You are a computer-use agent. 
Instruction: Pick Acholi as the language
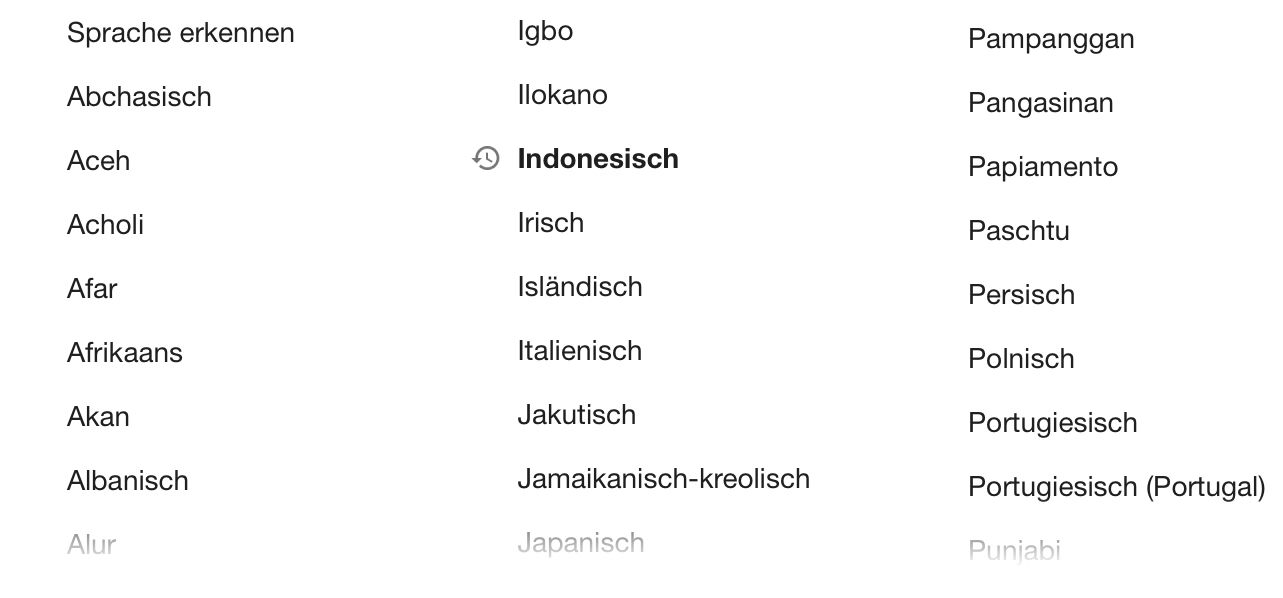point(105,225)
